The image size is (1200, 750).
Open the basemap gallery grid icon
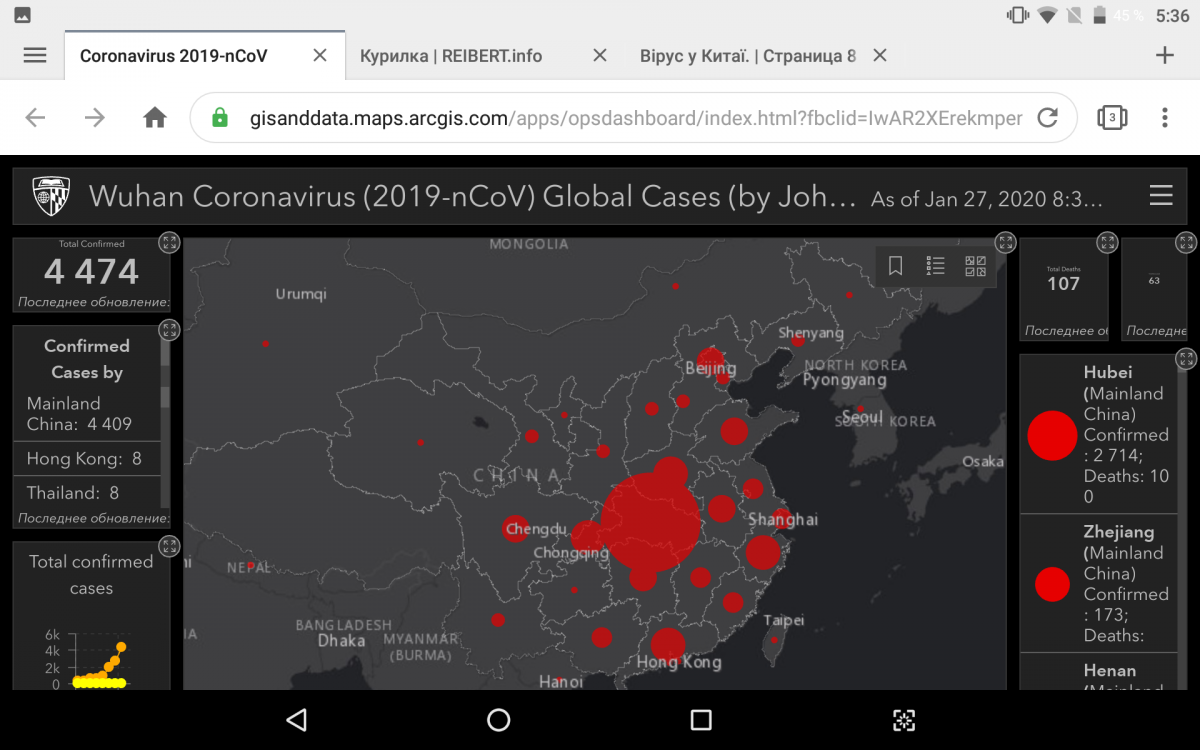pyautogui.click(x=975, y=266)
